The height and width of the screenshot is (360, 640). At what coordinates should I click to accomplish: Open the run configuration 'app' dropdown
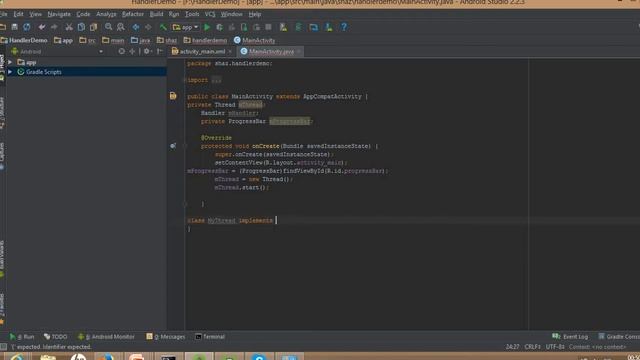click(186, 27)
